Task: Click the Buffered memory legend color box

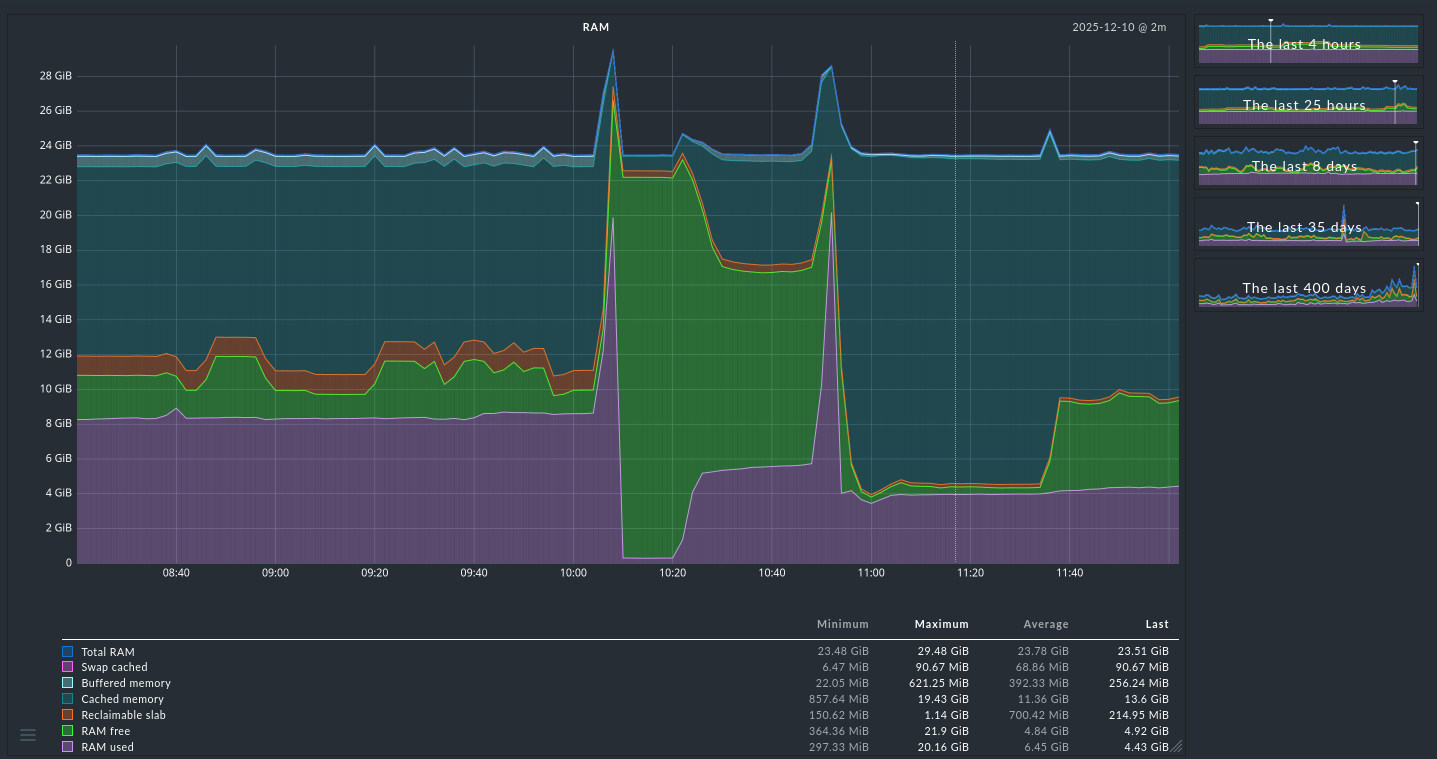Action: click(x=68, y=683)
